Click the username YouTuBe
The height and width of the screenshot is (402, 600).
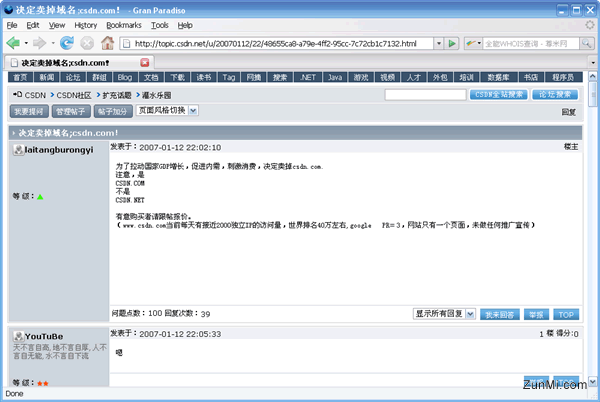tap(44, 337)
